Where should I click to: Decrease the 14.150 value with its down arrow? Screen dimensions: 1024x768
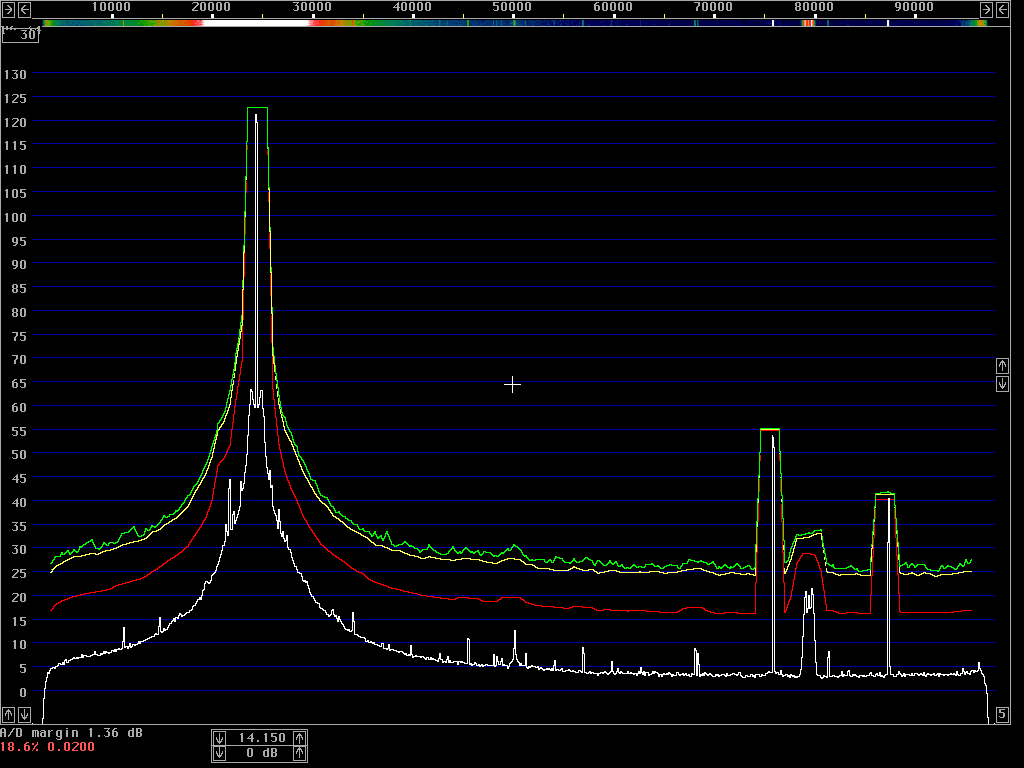[219, 738]
